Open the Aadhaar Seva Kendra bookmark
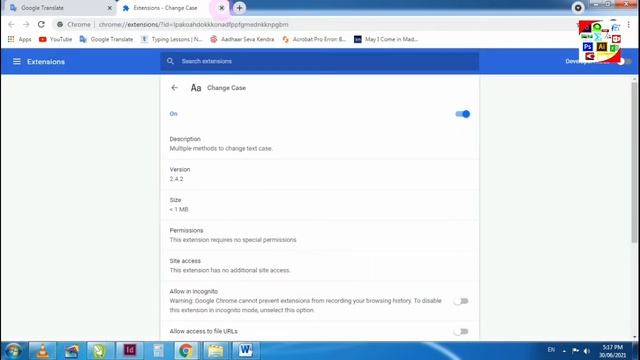 [242, 39]
